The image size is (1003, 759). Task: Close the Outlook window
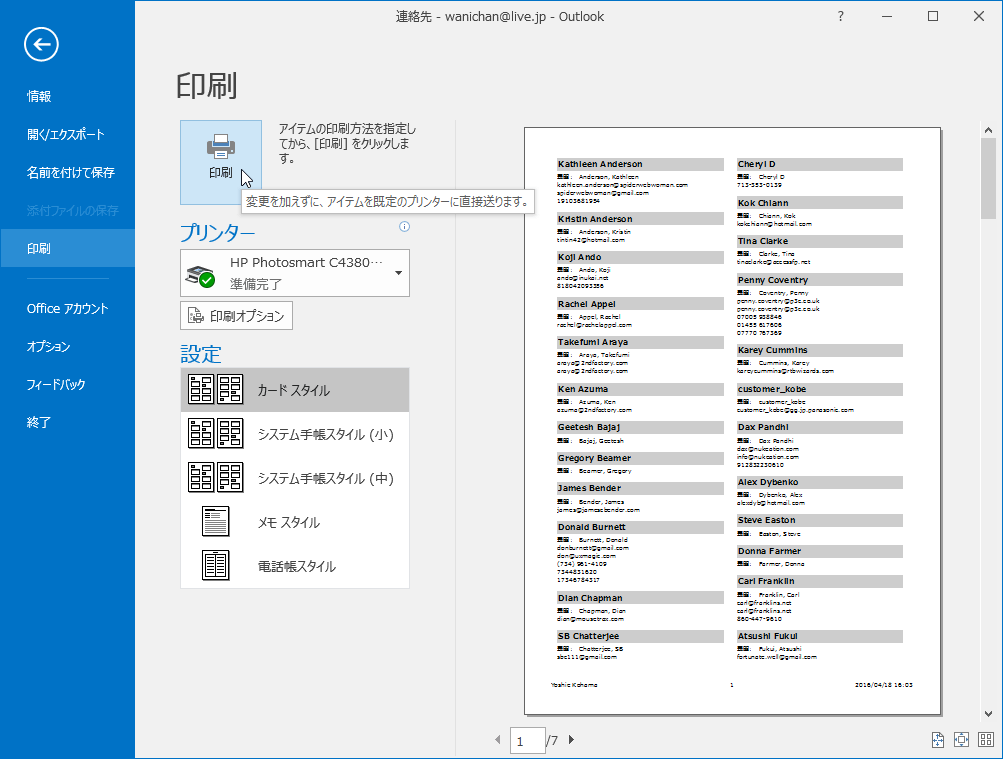pyautogui.click(x=979, y=17)
